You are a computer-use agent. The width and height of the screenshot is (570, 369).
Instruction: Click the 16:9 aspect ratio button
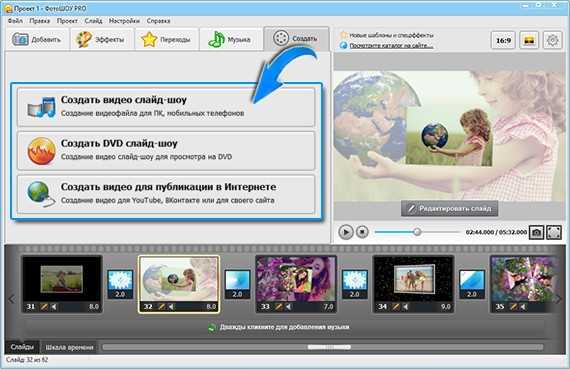click(x=503, y=40)
